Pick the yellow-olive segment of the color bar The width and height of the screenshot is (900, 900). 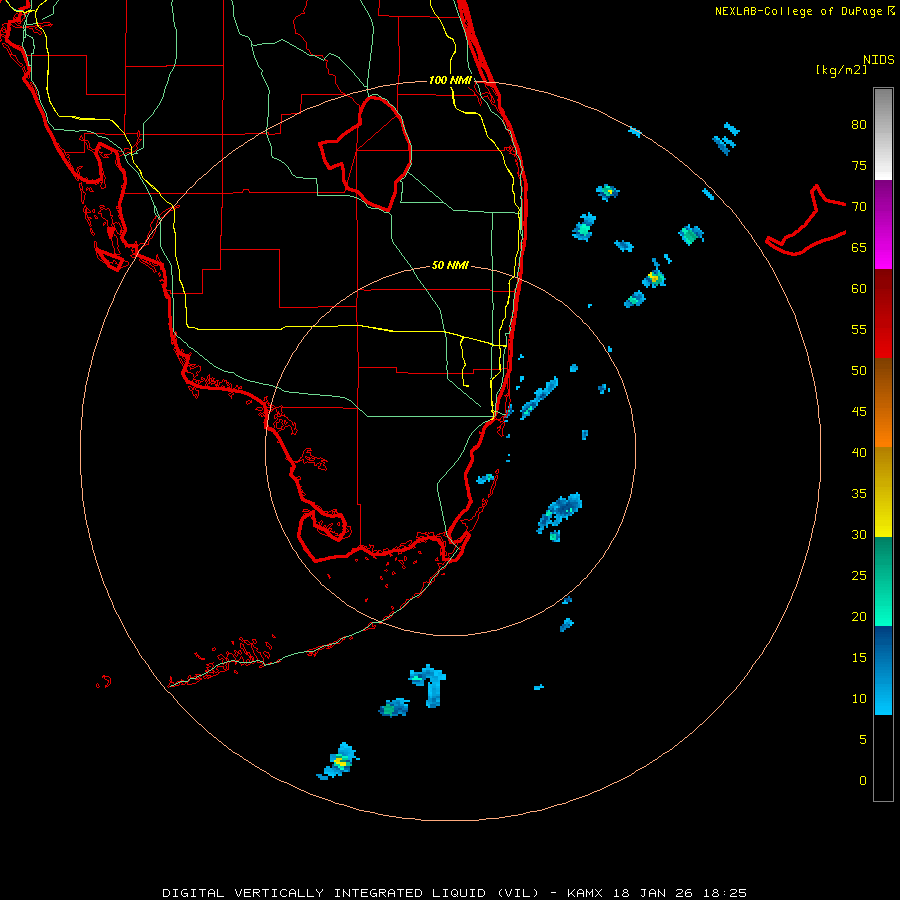883,492
